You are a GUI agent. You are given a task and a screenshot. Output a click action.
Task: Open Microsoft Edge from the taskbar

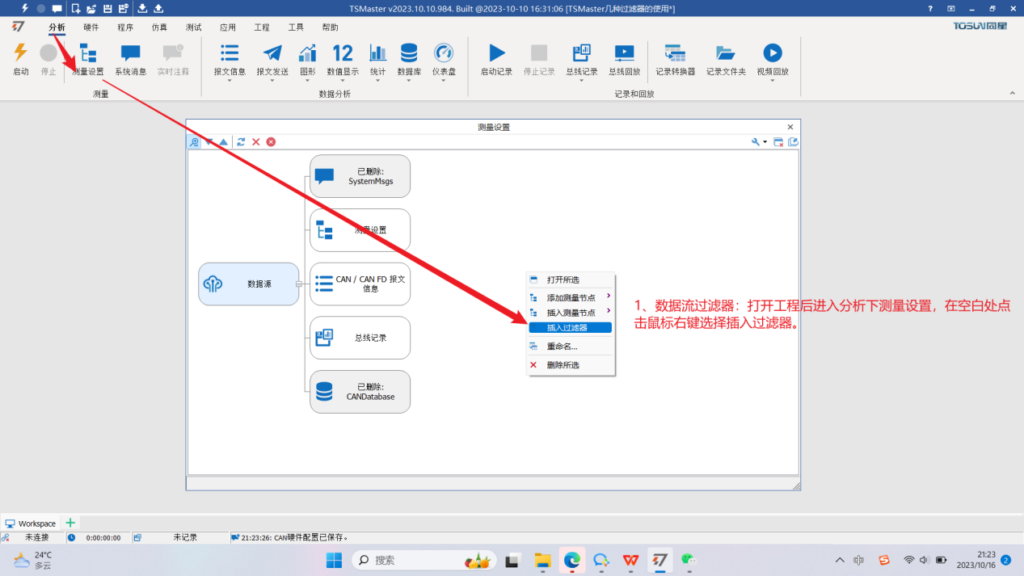coord(572,560)
